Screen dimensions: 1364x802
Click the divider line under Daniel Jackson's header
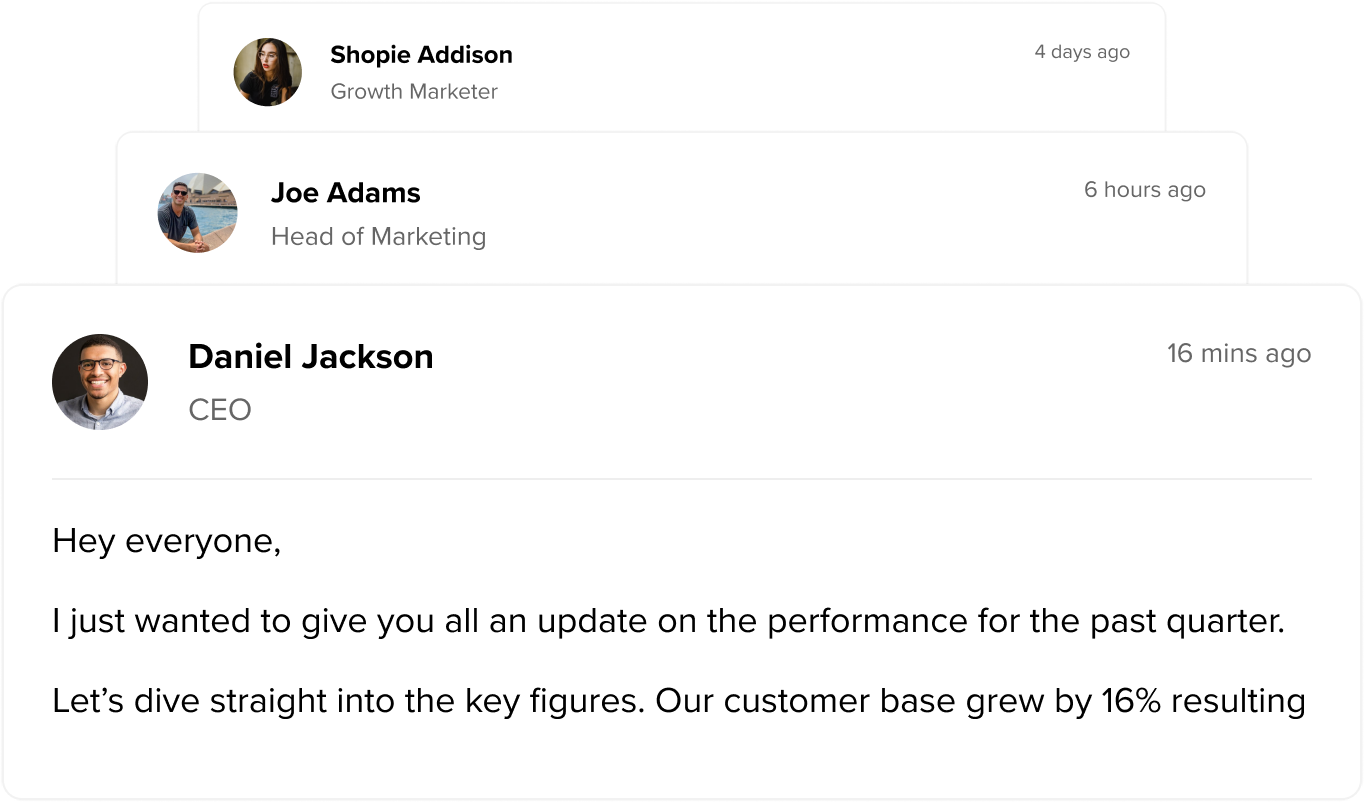tap(682, 479)
